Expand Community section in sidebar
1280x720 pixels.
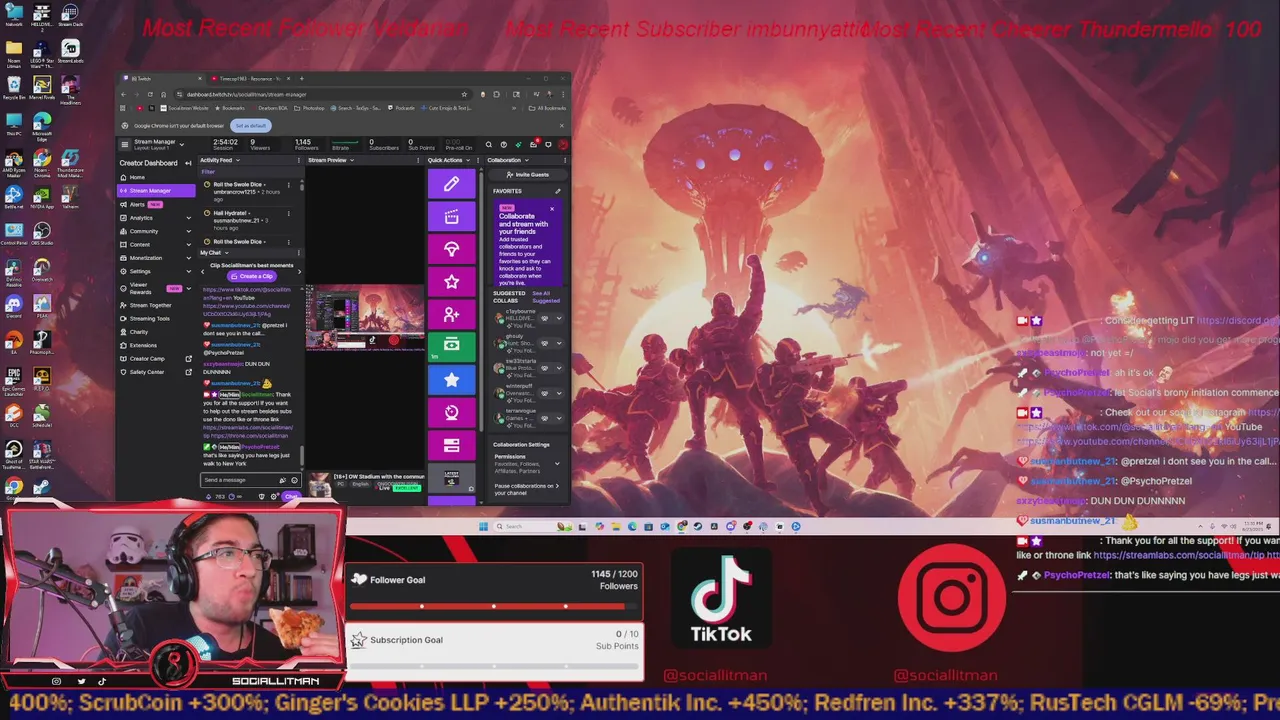[188, 231]
